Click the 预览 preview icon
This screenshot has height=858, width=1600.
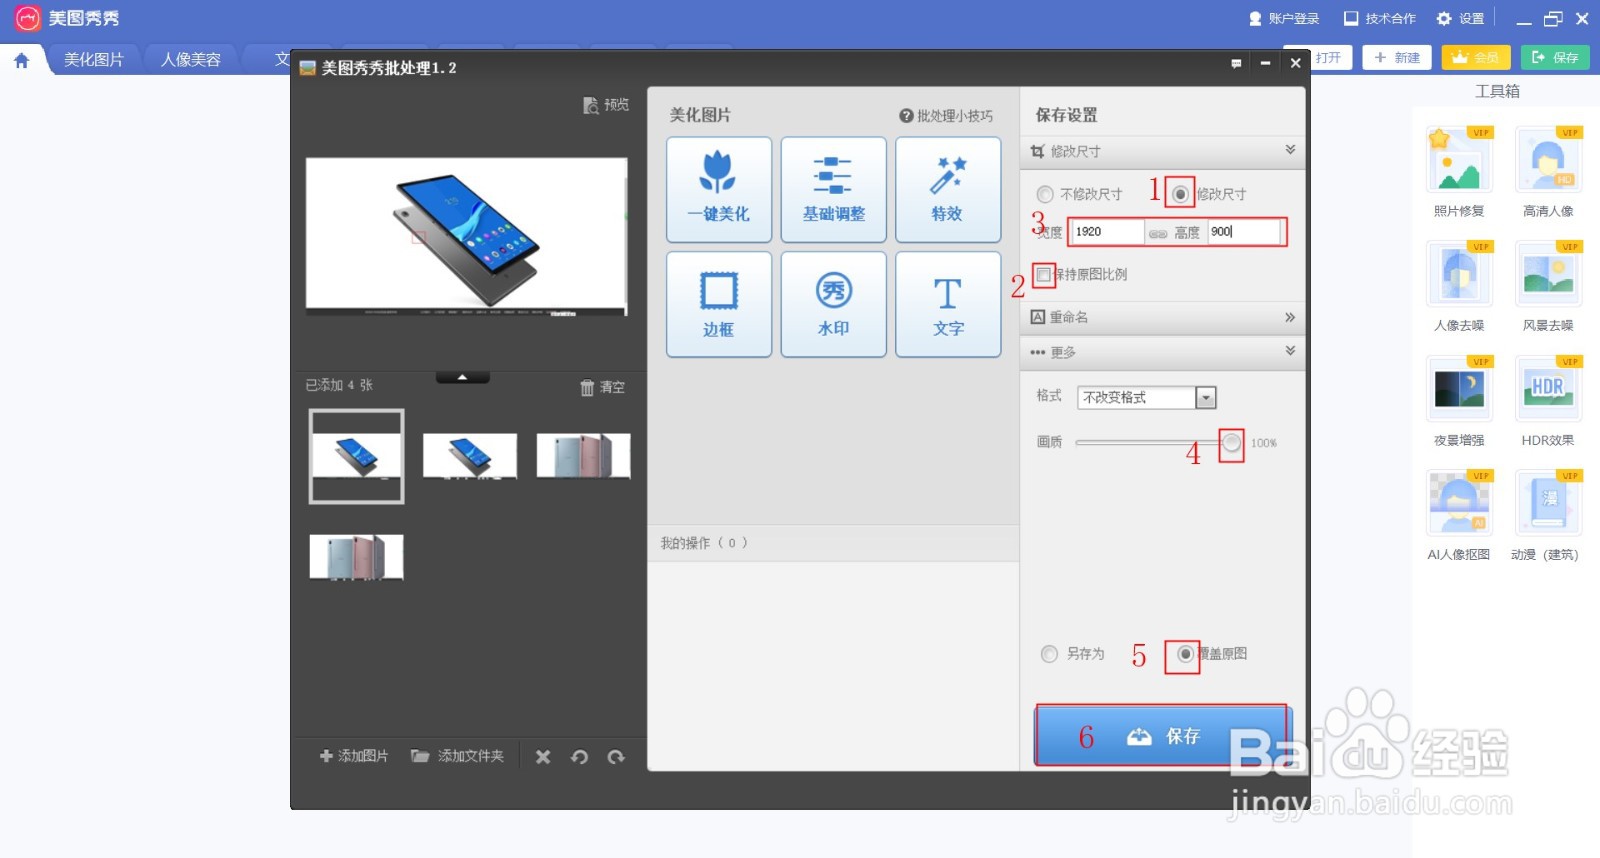pyautogui.click(x=606, y=105)
